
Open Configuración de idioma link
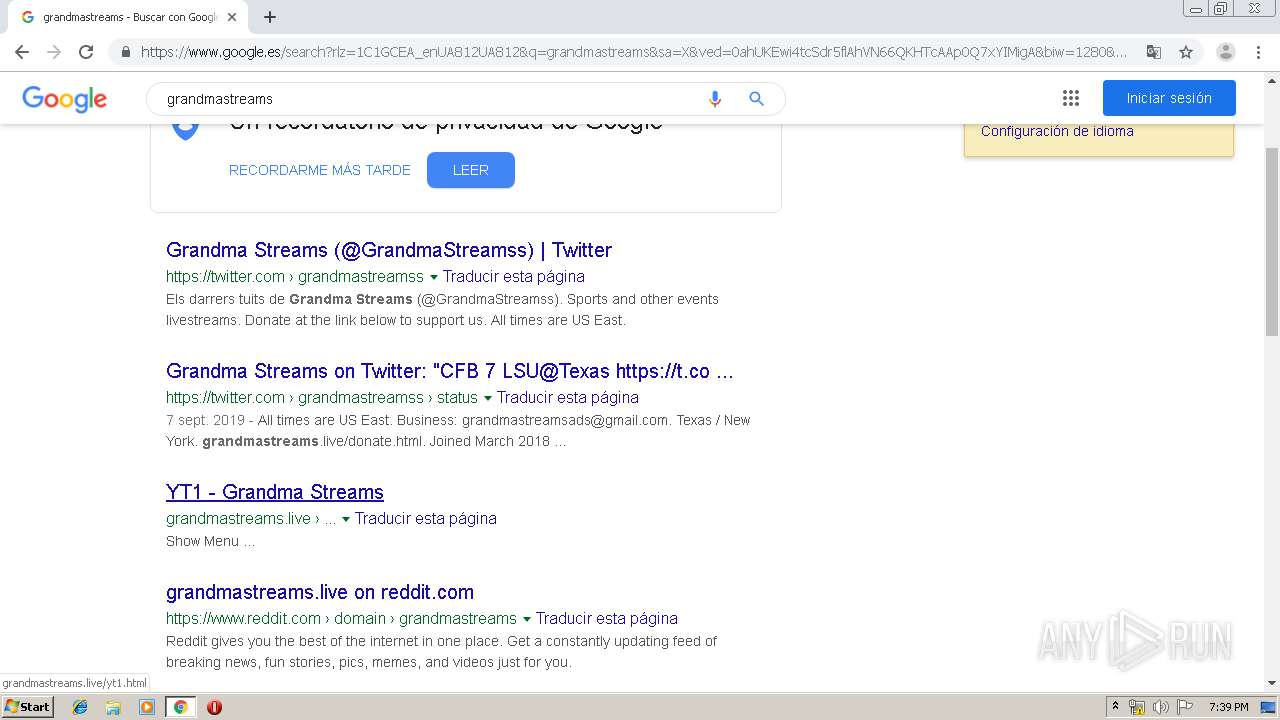1057,131
